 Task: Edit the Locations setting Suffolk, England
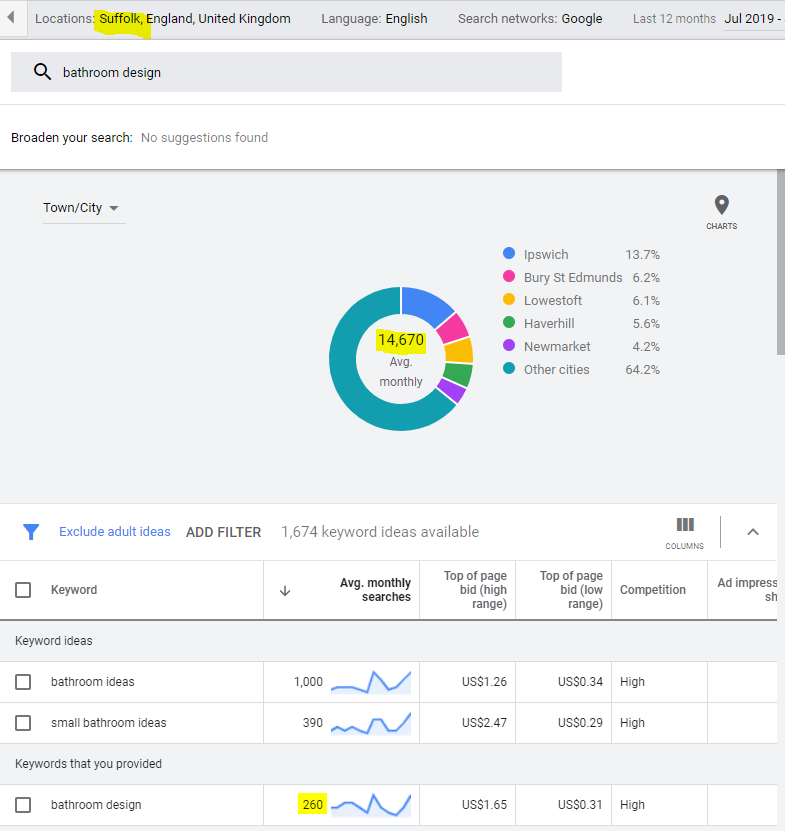163,19
